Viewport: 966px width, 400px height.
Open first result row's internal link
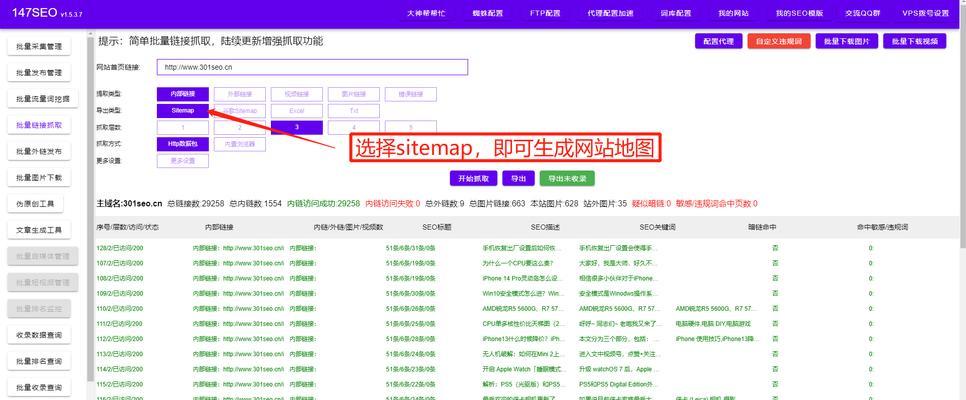(x=238, y=248)
